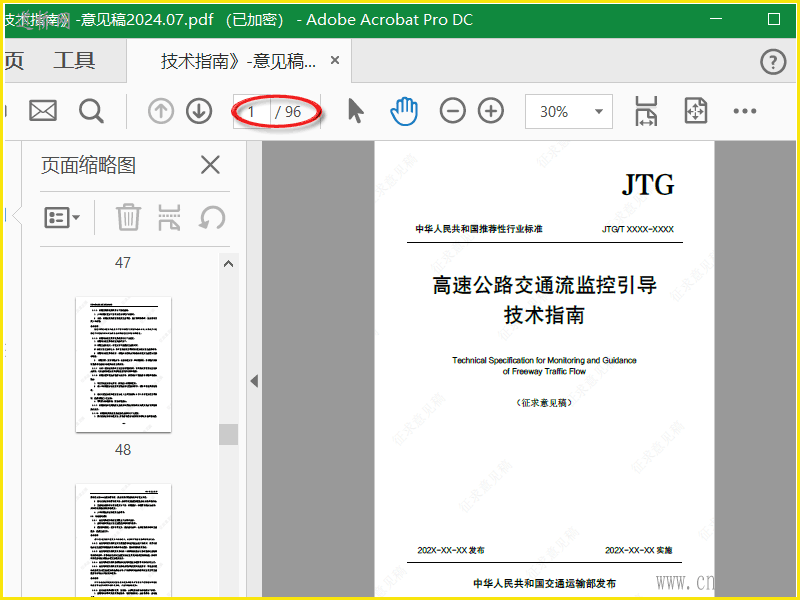Click the total page count / 96
Image resolution: width=800 pixels, height=600 pixels.
(x=288, y=112)
